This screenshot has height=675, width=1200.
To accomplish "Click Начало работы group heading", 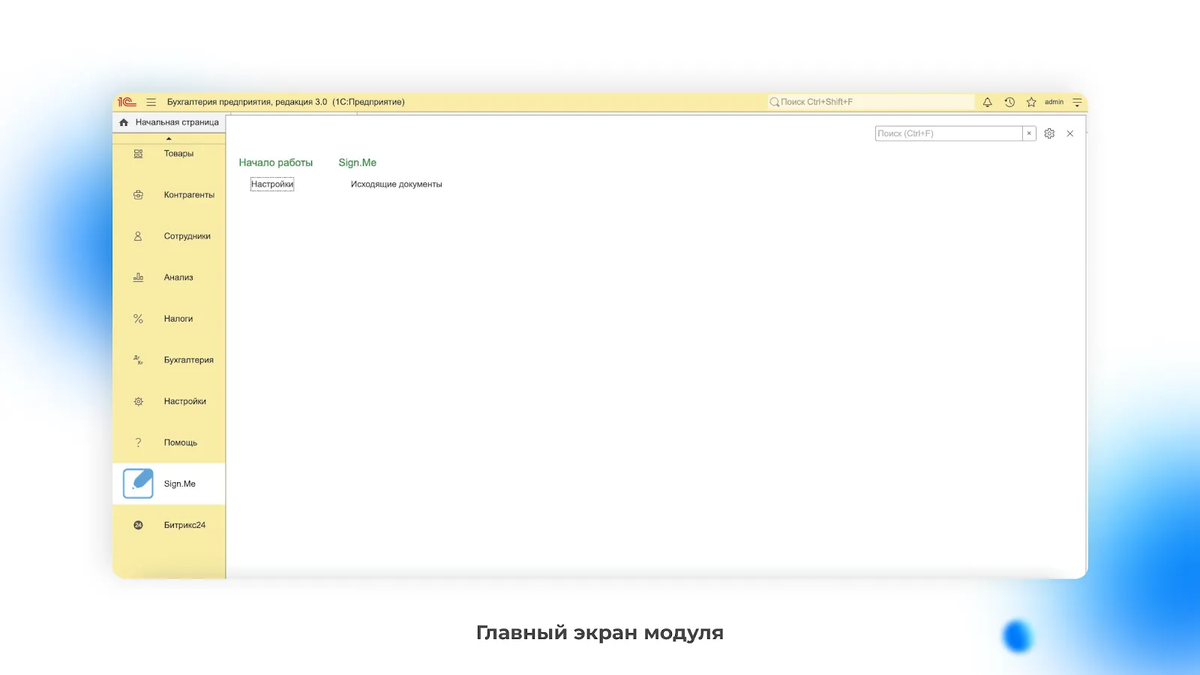I will [x=276, y=162].
